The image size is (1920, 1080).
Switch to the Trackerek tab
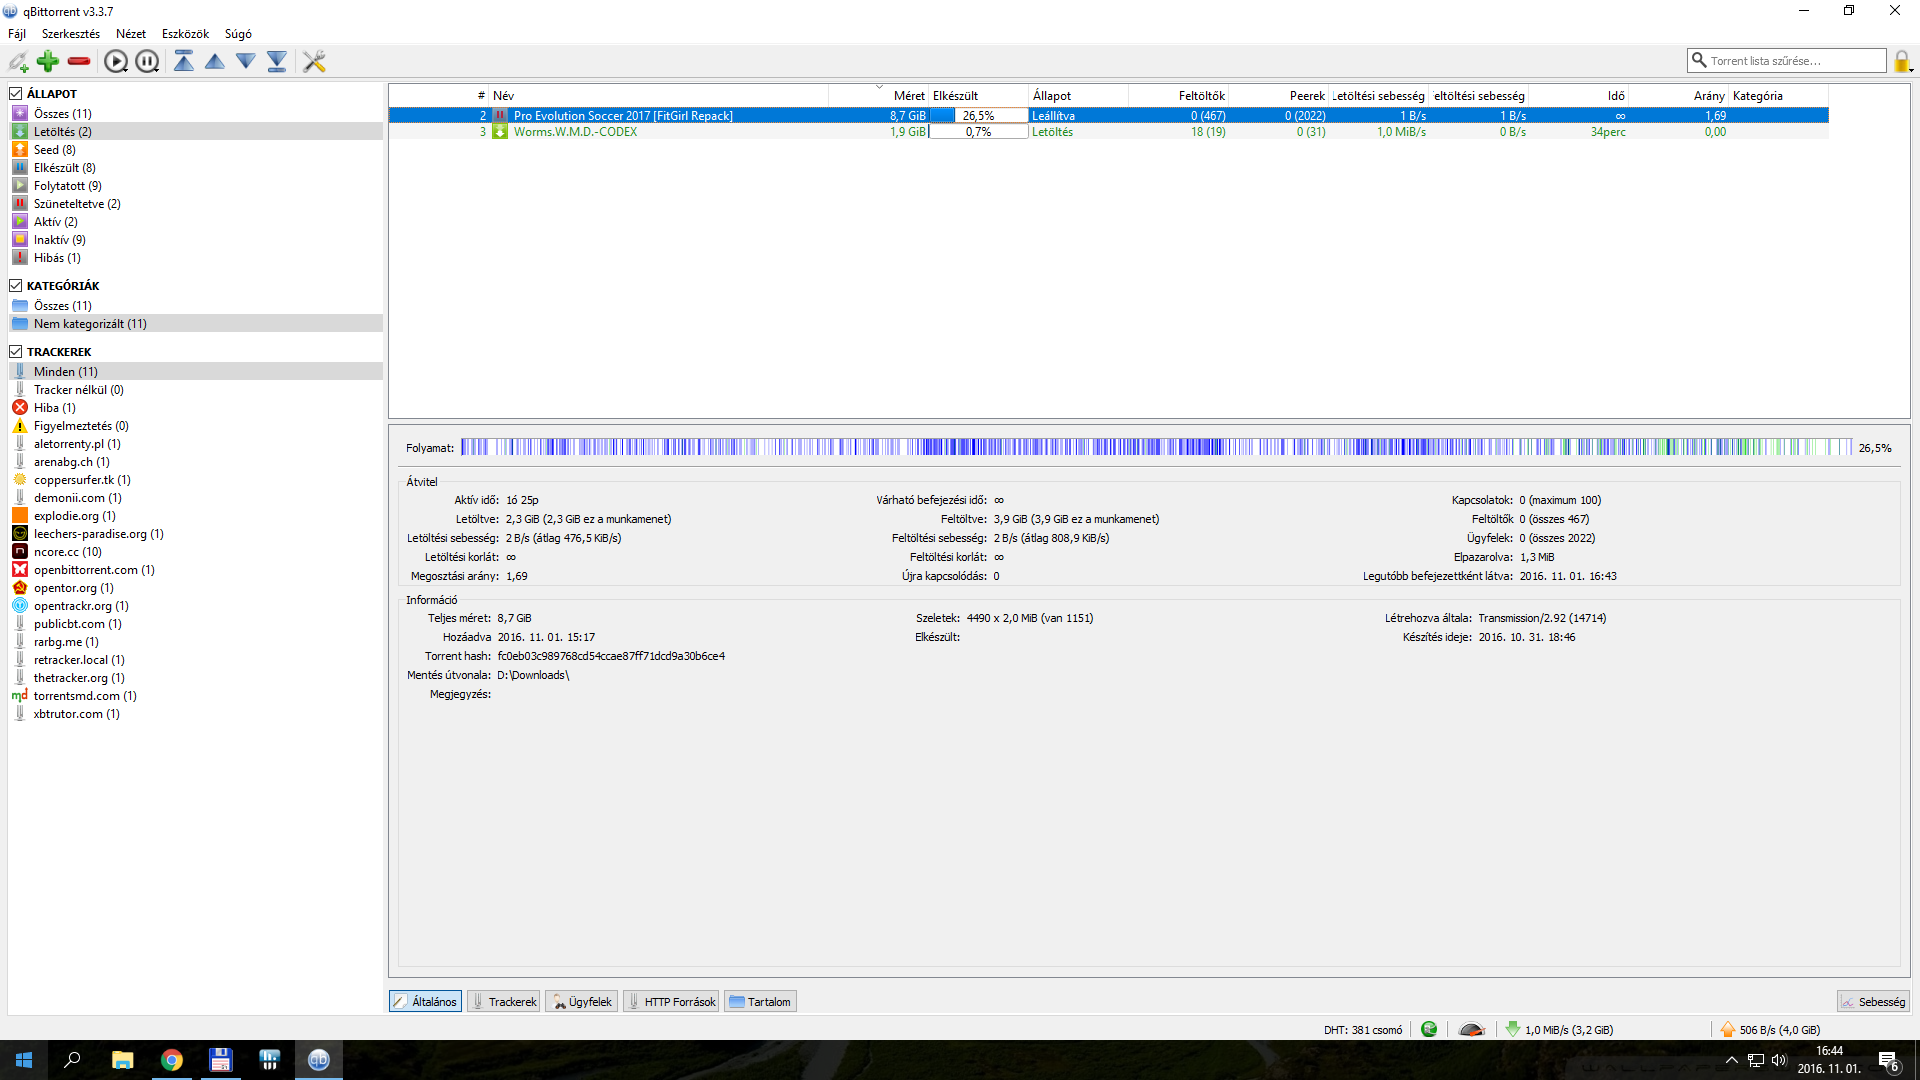pyautogui.click(x=504, y=1001)
